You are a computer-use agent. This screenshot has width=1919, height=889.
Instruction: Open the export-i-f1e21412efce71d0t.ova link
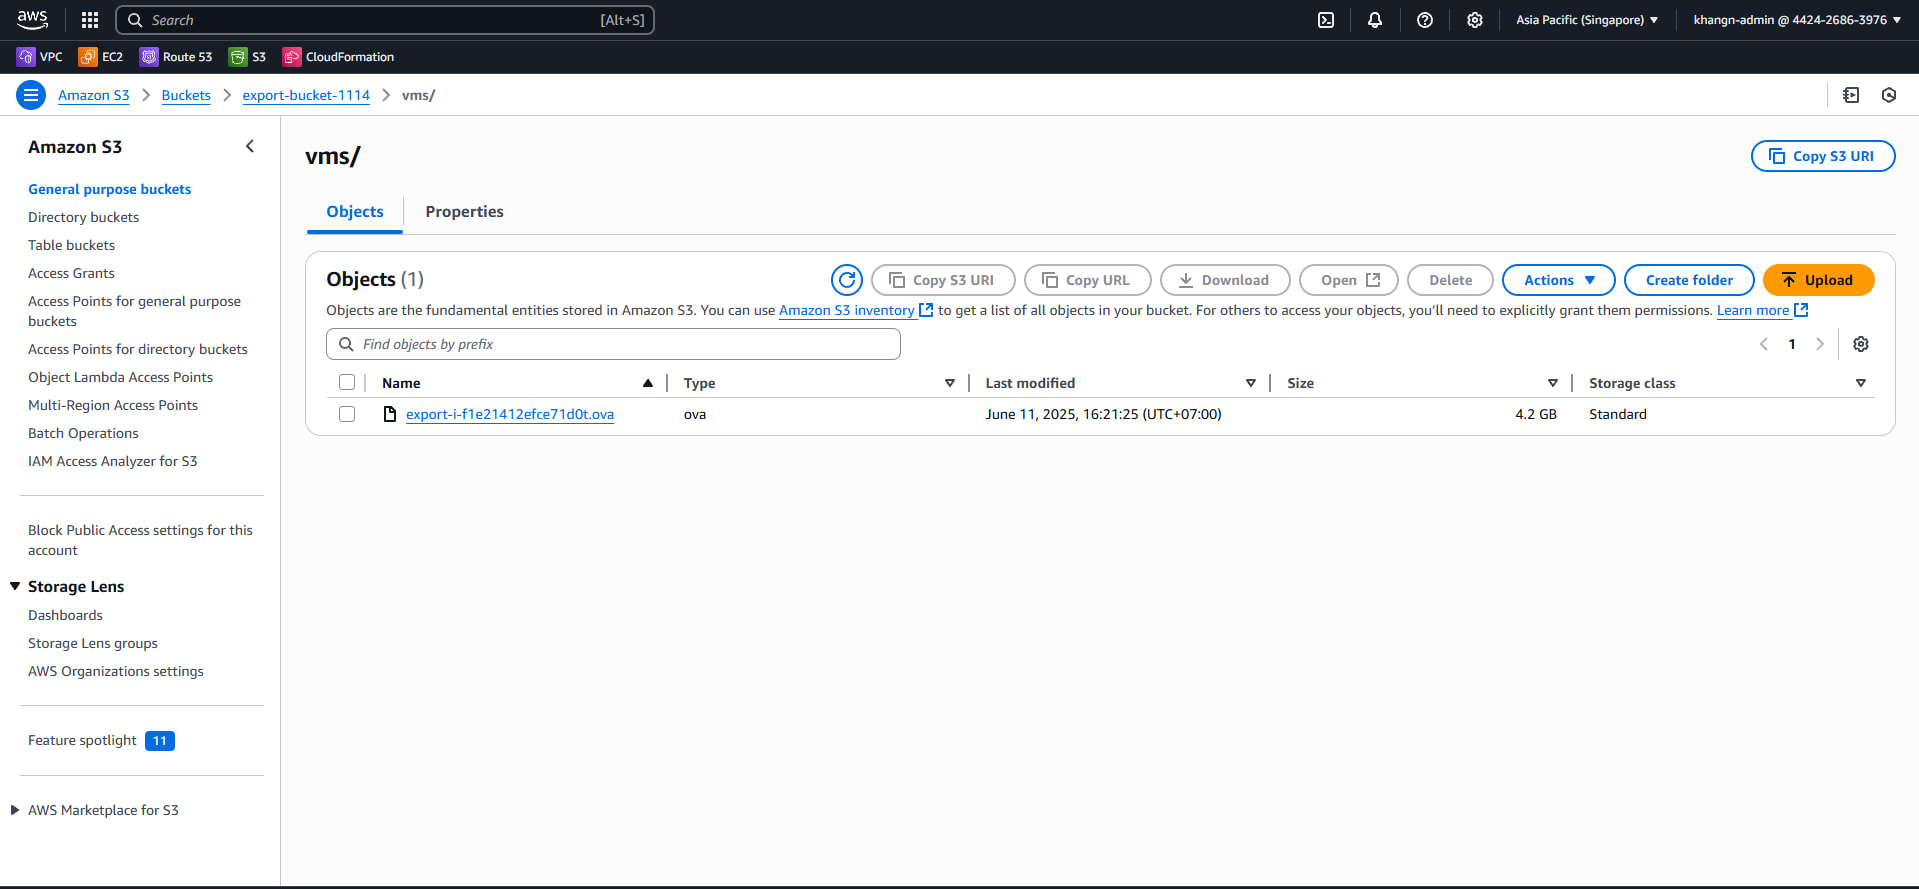click(x=510, y=414)
